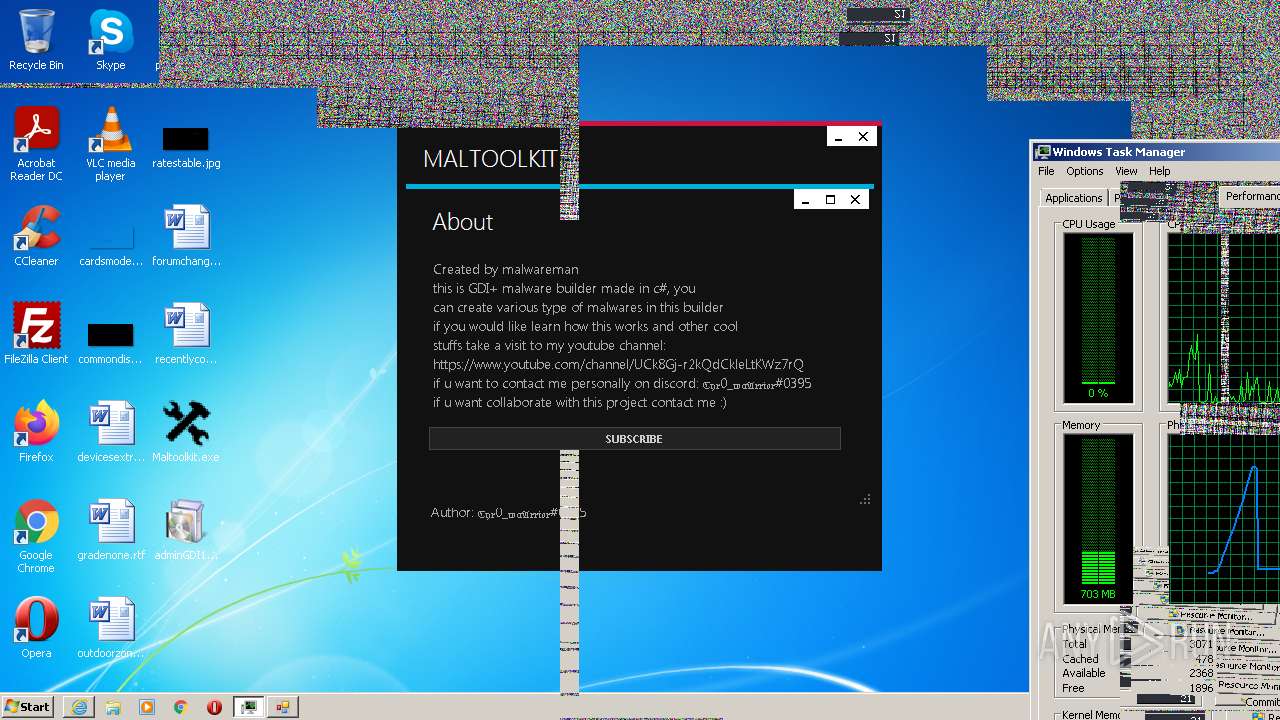Switch to Applications tab in Task Manager
This screenshot has width=1280, height=720.
point(1073,198)
